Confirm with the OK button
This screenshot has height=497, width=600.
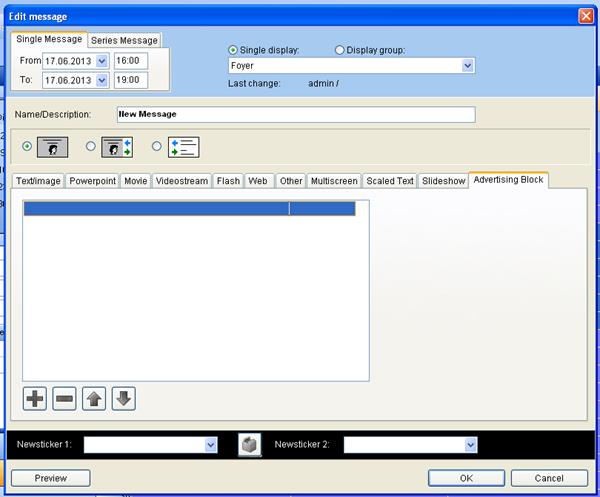(466, 478)
